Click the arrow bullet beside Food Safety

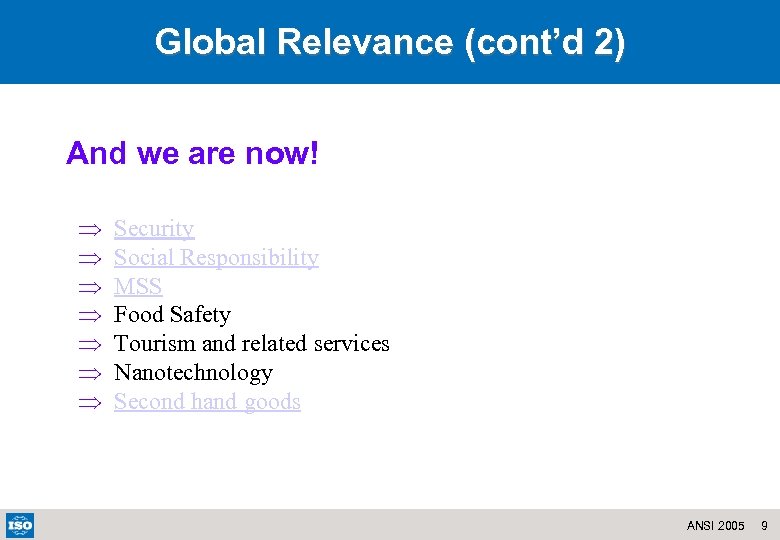[x=90, y=316]
